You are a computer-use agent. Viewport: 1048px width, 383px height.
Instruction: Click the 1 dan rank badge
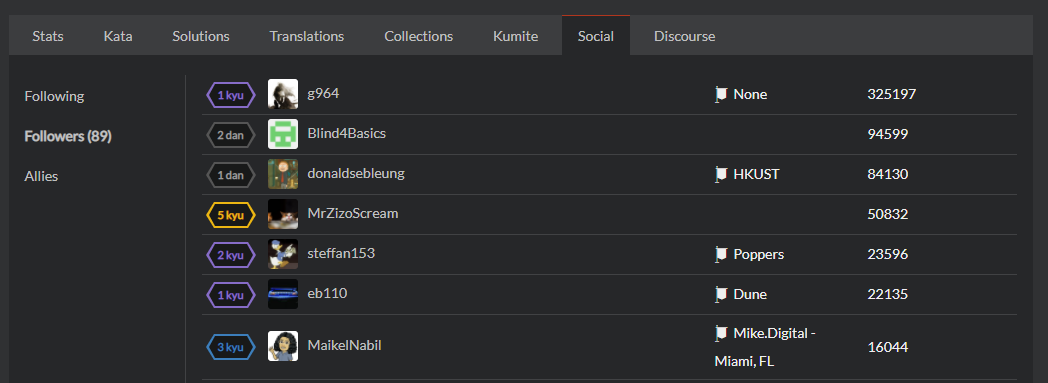pyautogui.click(x=231, y=175)
